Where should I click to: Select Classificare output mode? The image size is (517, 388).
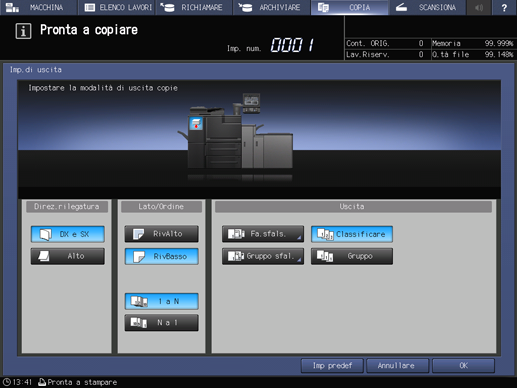pos(352,234)
